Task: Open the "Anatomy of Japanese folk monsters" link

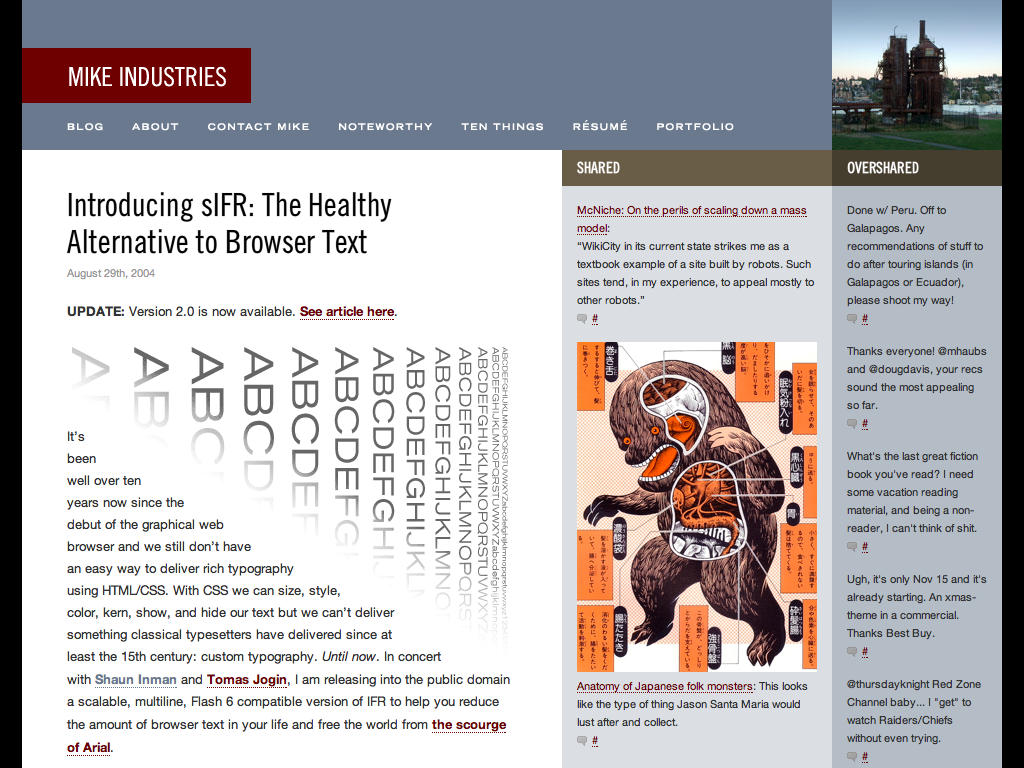Action: (x=665, y=686)
